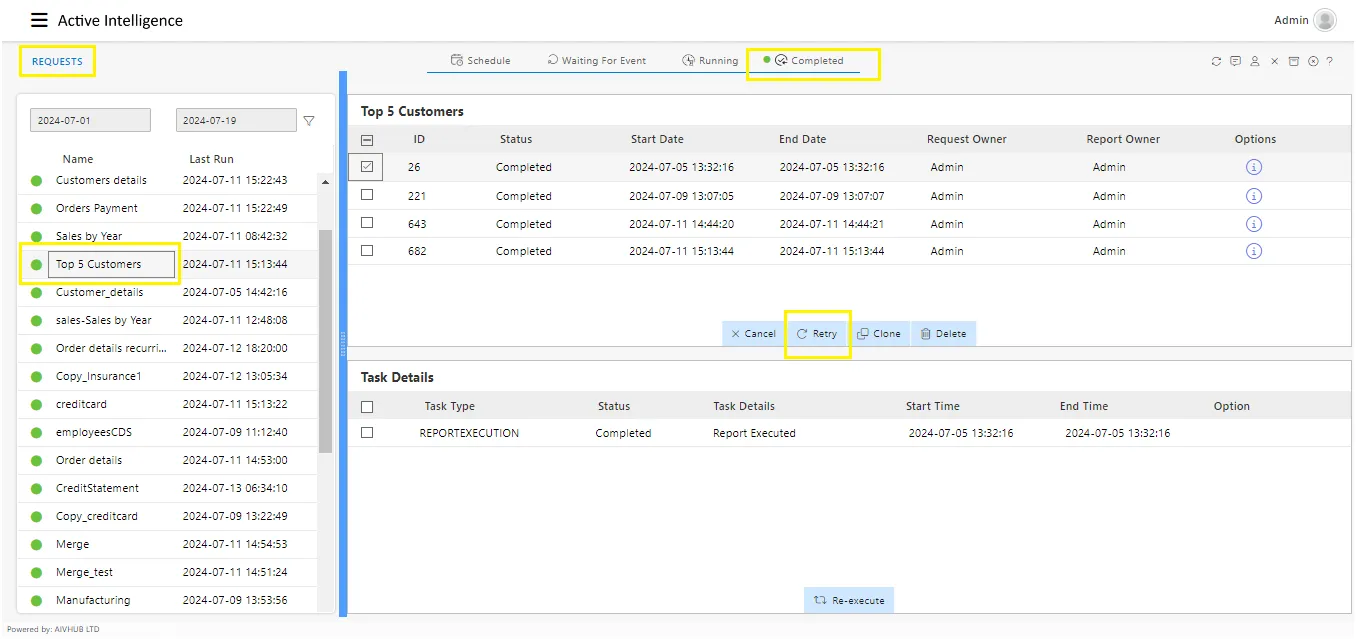Click the request list scrollbar thumb
1356x639 pixels.
(325, 340)
